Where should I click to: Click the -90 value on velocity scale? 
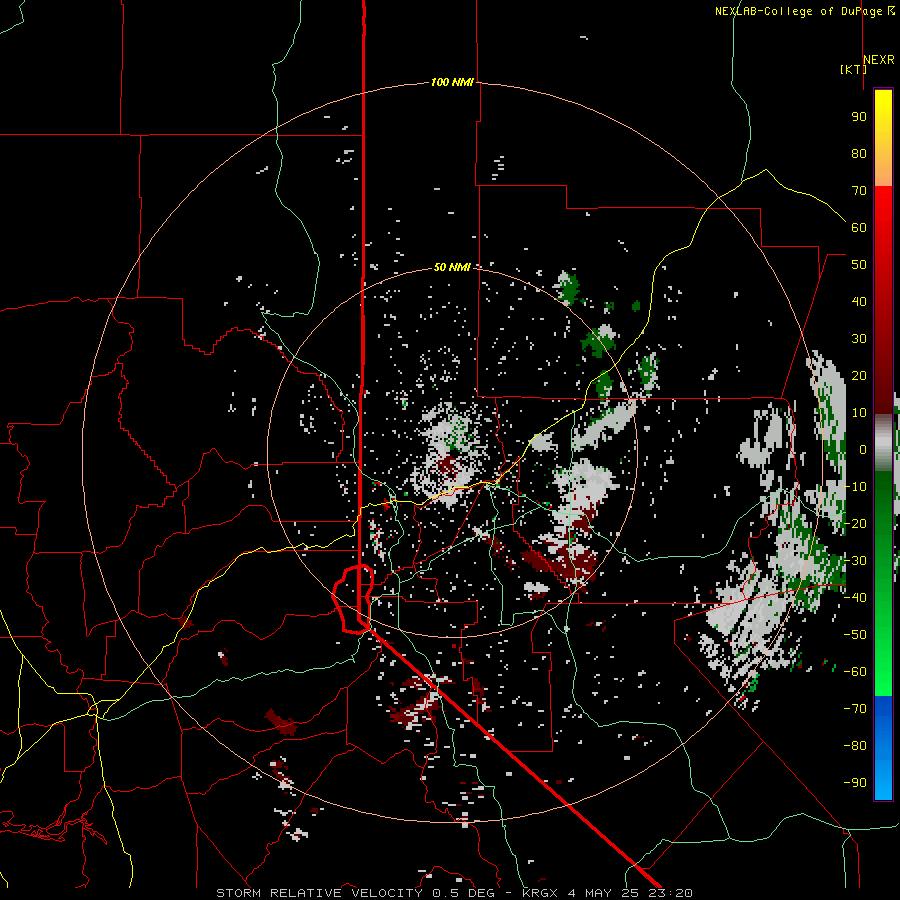pyautogui.click(x=855, y=782)
